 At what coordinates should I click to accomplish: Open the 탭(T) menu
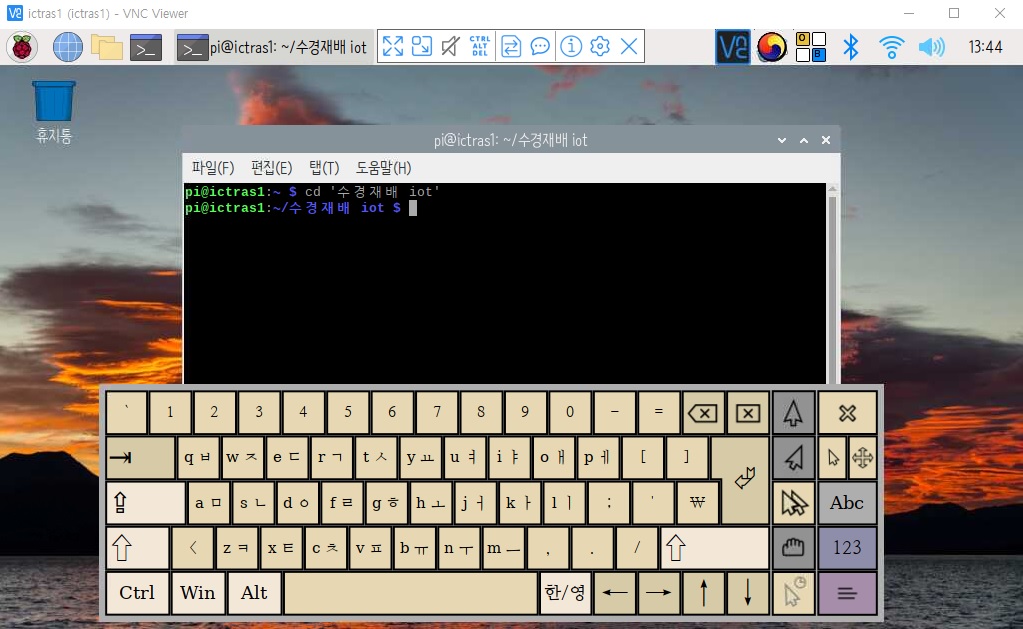(x=324, y=168)
